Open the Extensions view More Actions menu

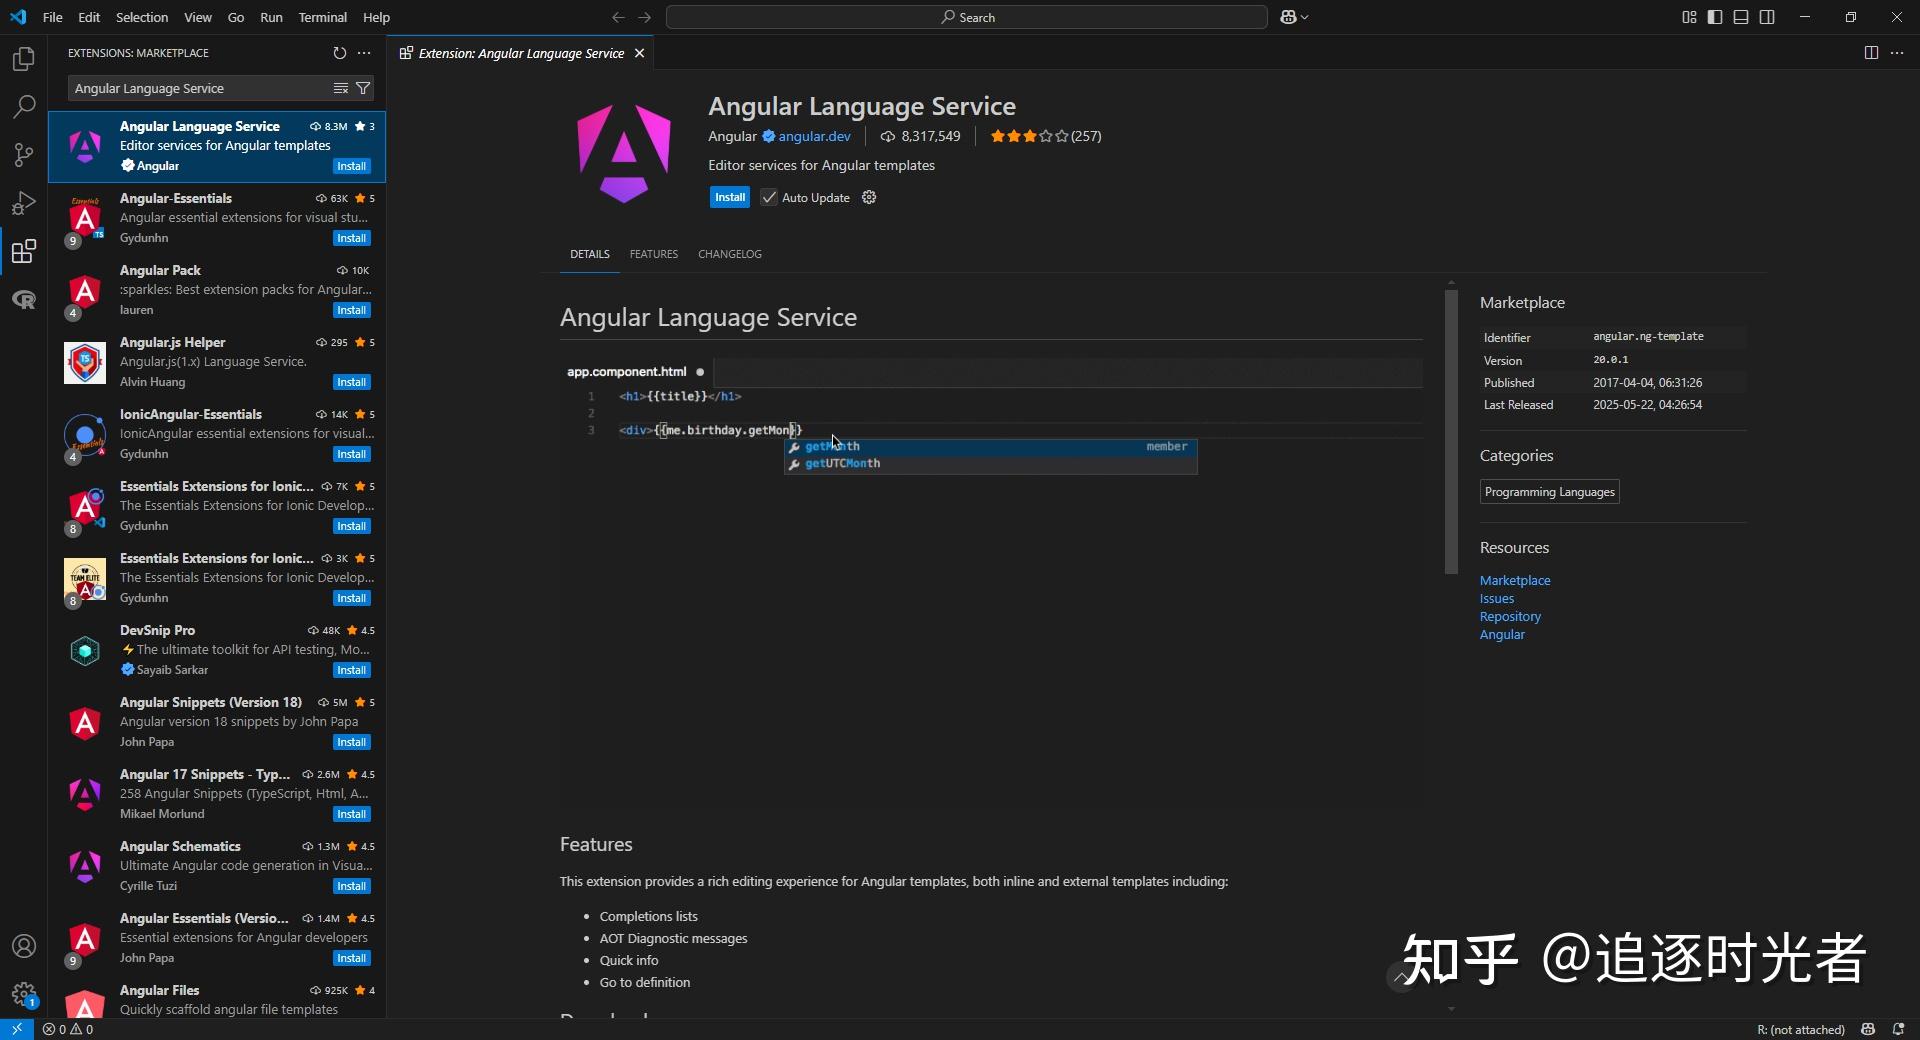pyautogui.click(x=363, y=53)
